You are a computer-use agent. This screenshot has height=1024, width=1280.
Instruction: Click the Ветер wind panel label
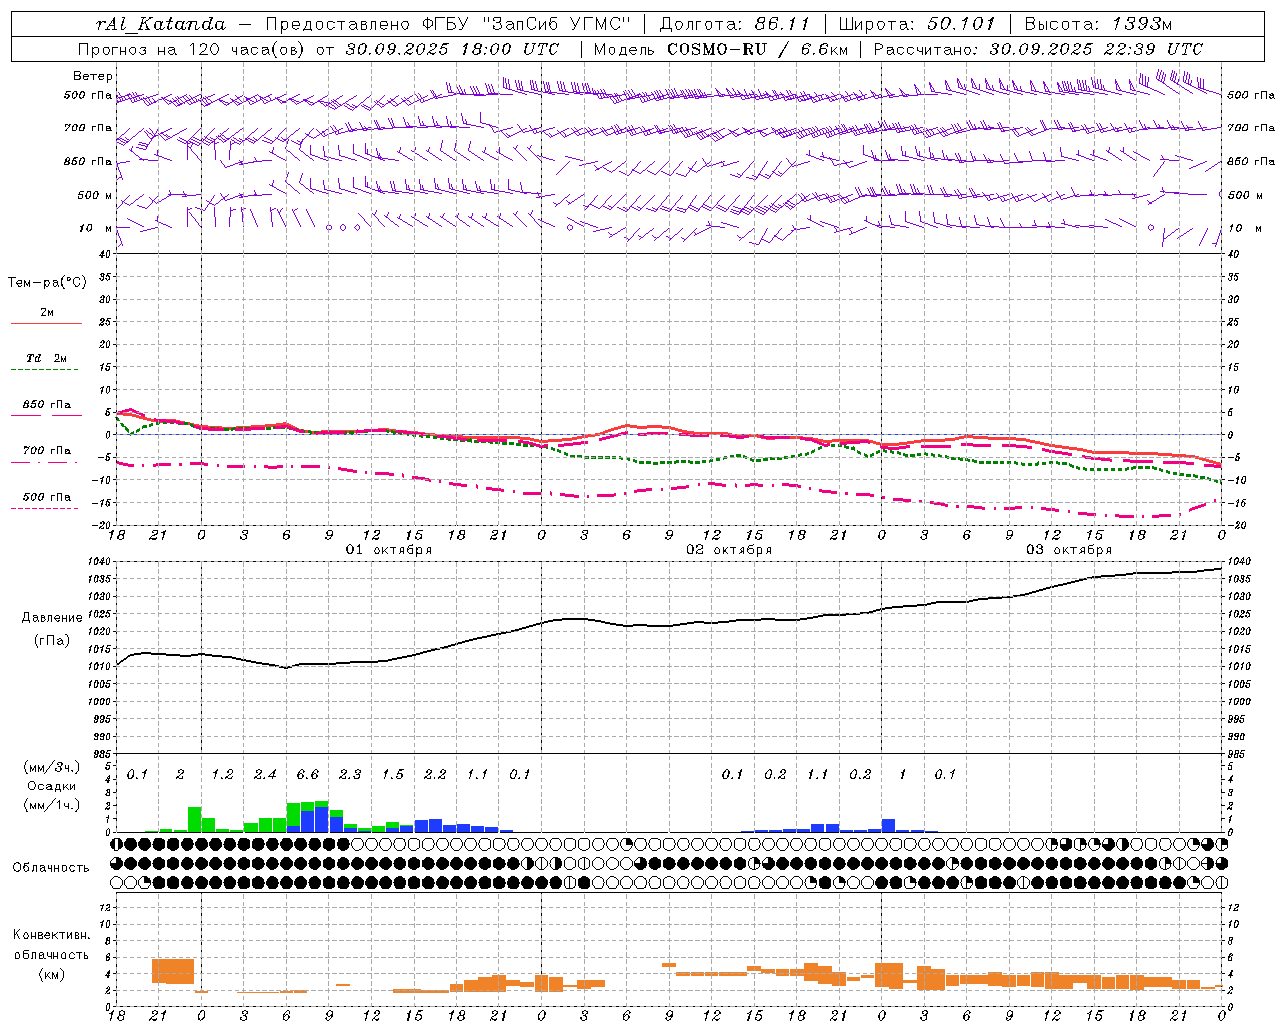pos(93,76)
